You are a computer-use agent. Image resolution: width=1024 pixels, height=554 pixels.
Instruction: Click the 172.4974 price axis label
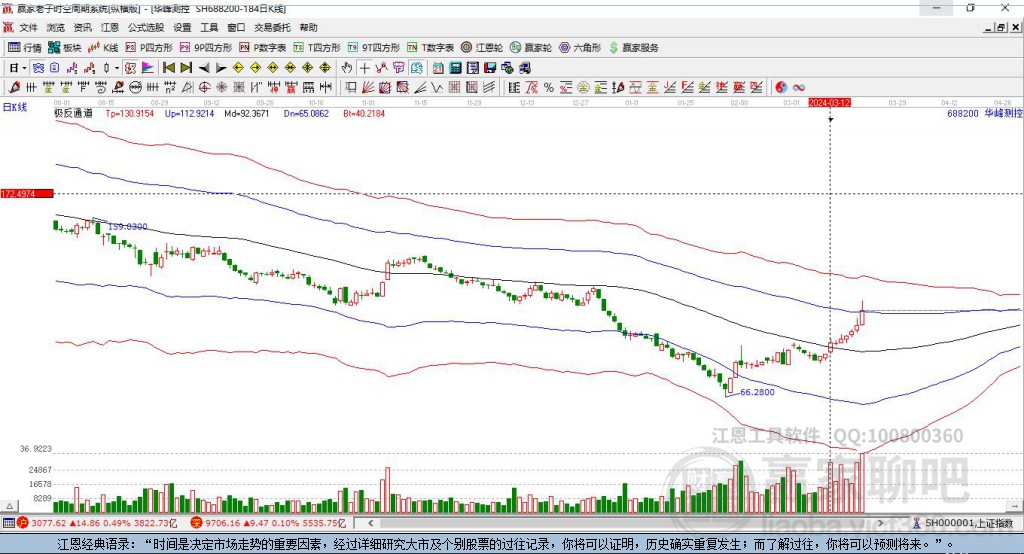click(x=27, y=193)
